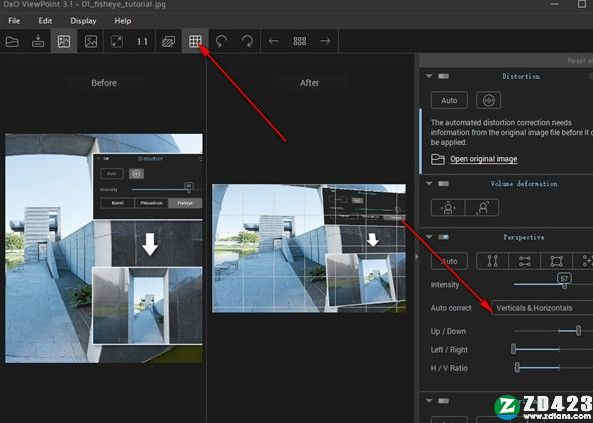Select the force rectangle perspective tool
Image resolution: width=593 pixels, height=423 pixels.
(x=557, y=261)
